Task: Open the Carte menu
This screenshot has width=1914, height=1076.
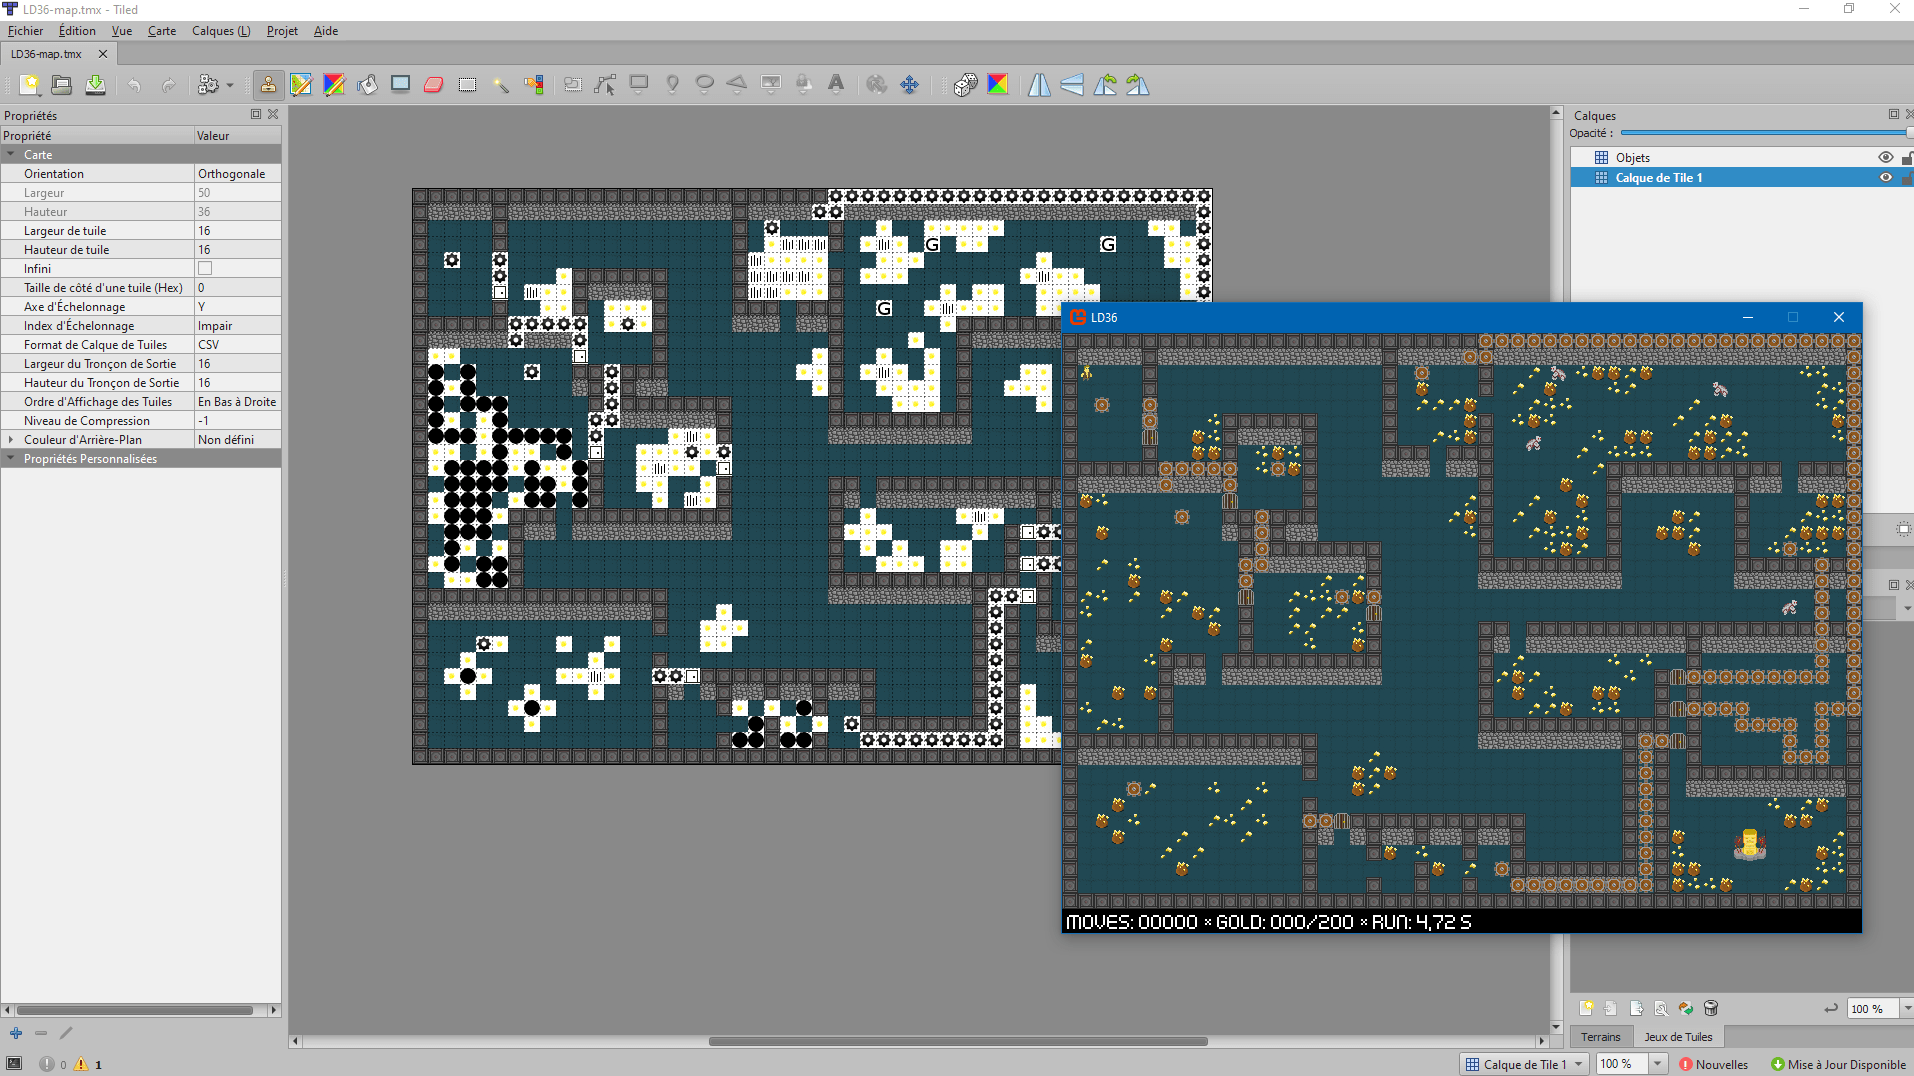Action: pos(161,31)
